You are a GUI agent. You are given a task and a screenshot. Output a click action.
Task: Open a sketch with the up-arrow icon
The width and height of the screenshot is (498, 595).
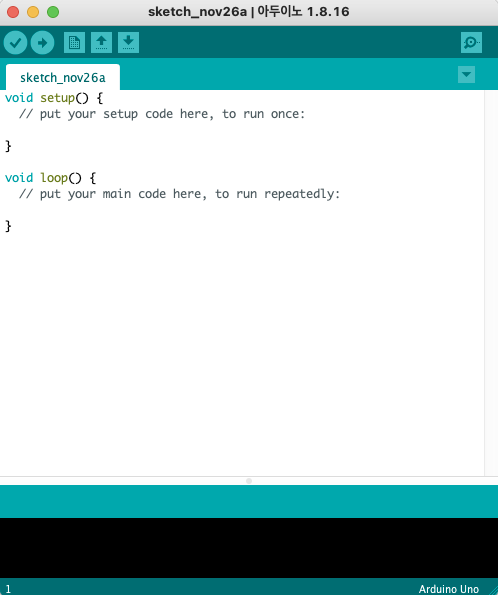pyautogui.click(x=101, y=42)
